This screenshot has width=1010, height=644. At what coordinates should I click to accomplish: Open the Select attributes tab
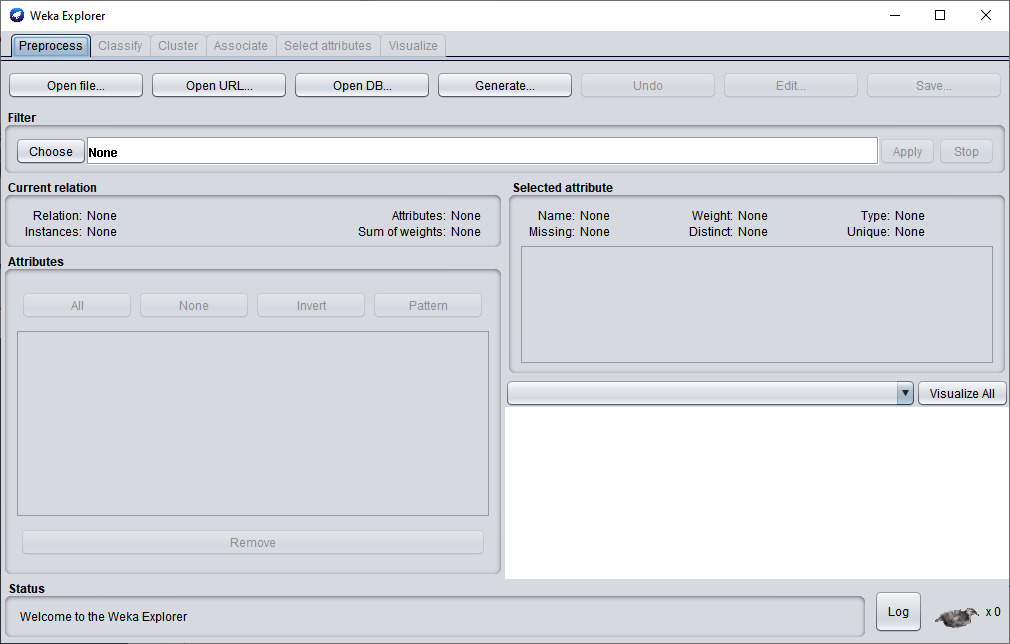click(x=328, y=46)
